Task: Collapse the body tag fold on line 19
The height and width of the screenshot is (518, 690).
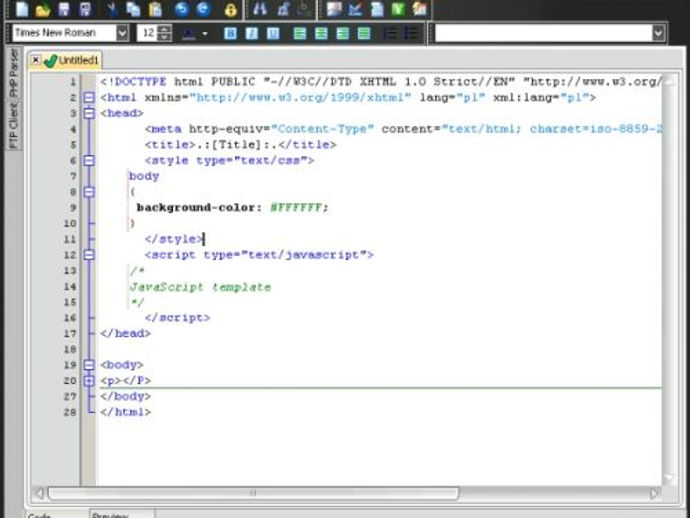Action: pyautogui.click(x=89, y=365)
